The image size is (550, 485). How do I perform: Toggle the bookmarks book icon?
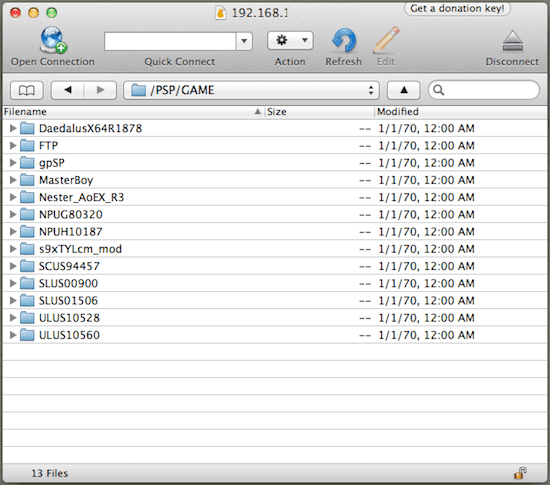(x=27, y=90)
